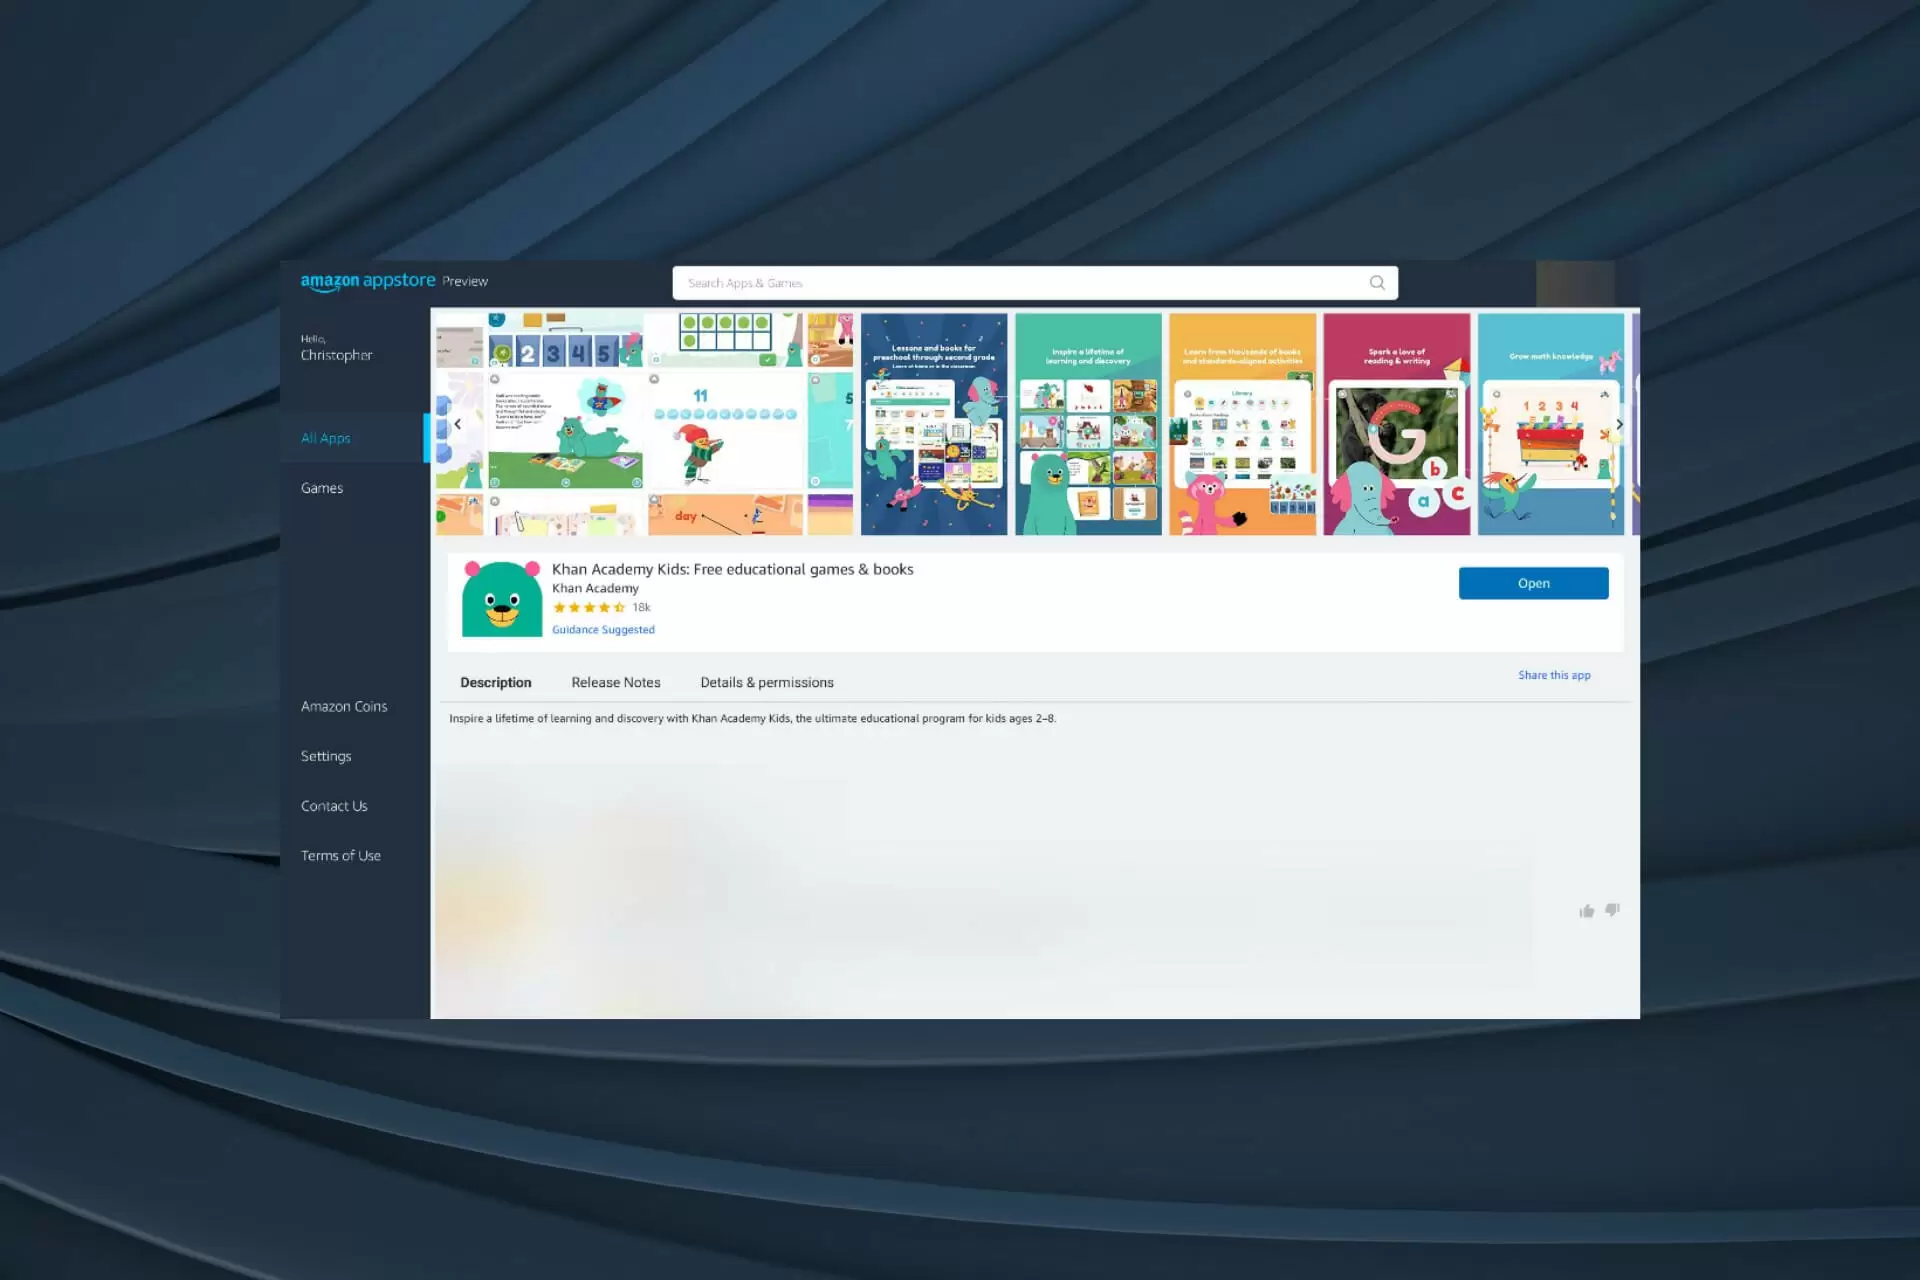Expand the Details & permissions section
The image size is (1920, 1280).
766,681
